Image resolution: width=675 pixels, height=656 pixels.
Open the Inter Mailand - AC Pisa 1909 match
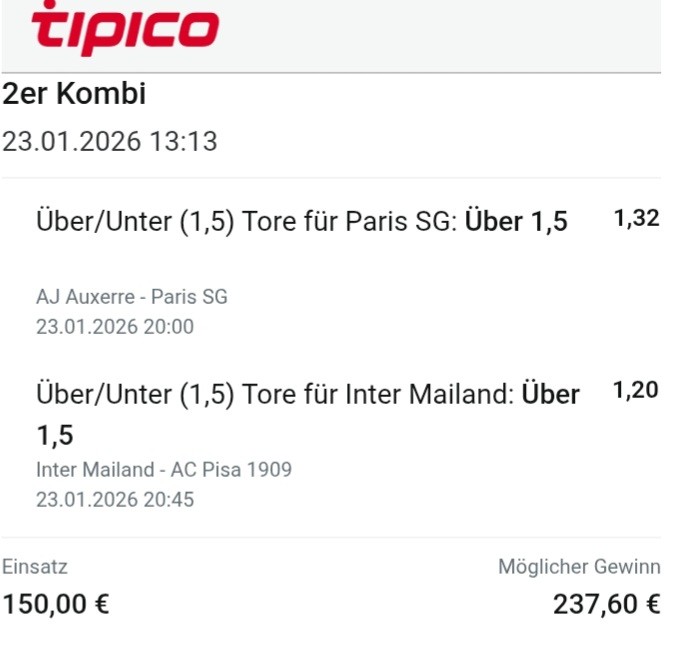(x=164, y=470)
